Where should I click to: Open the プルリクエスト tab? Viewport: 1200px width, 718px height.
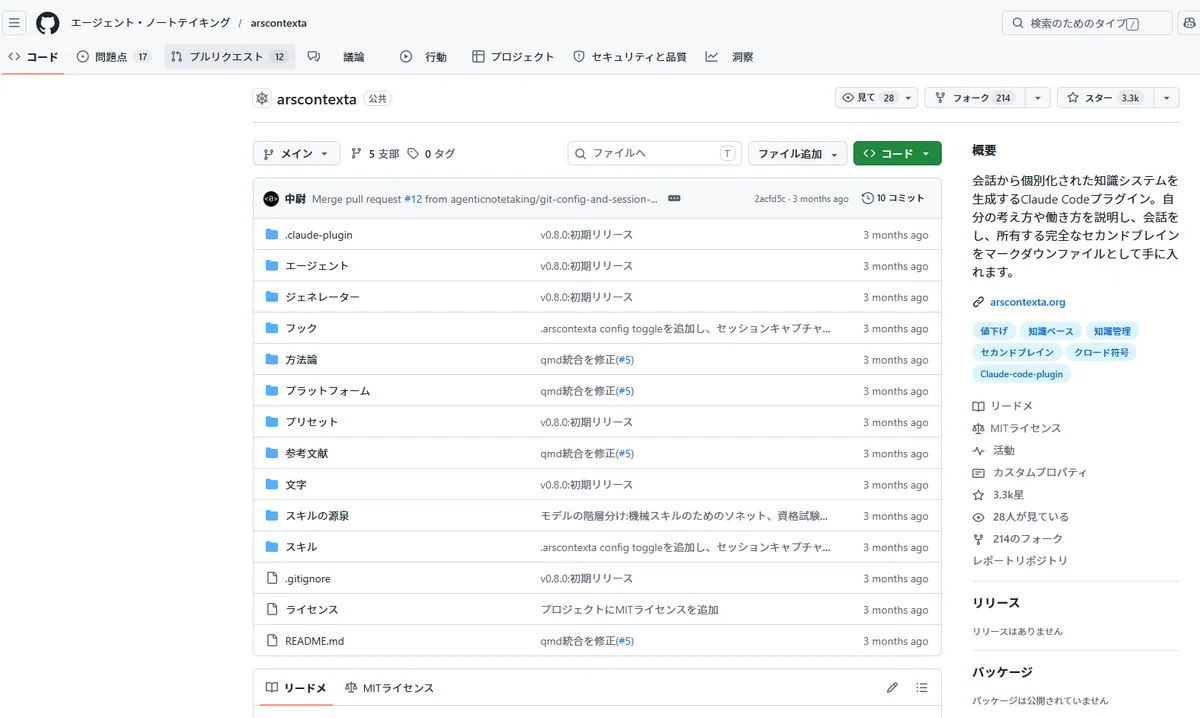(229, 57)
